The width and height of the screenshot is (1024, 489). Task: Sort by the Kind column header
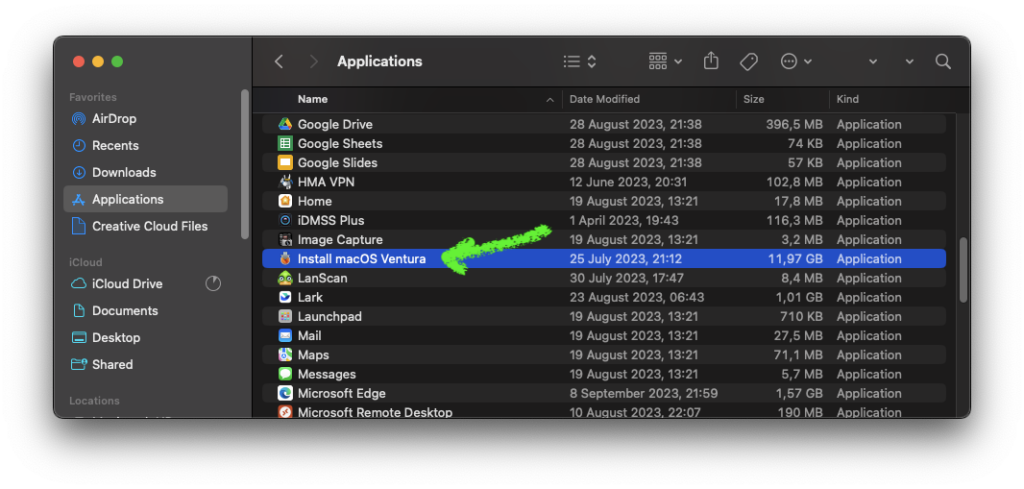(848, 99)
